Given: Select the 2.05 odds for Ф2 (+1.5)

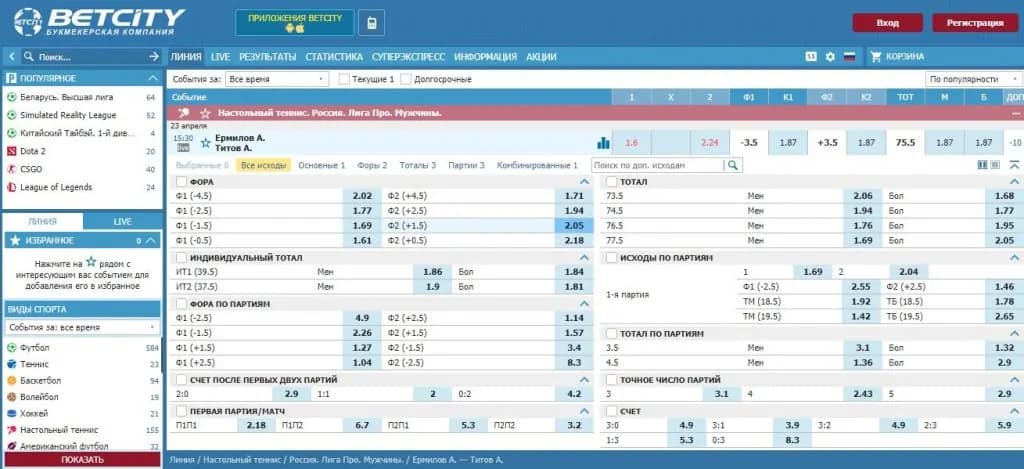Looking at the screenshot, I should [574, 226].
